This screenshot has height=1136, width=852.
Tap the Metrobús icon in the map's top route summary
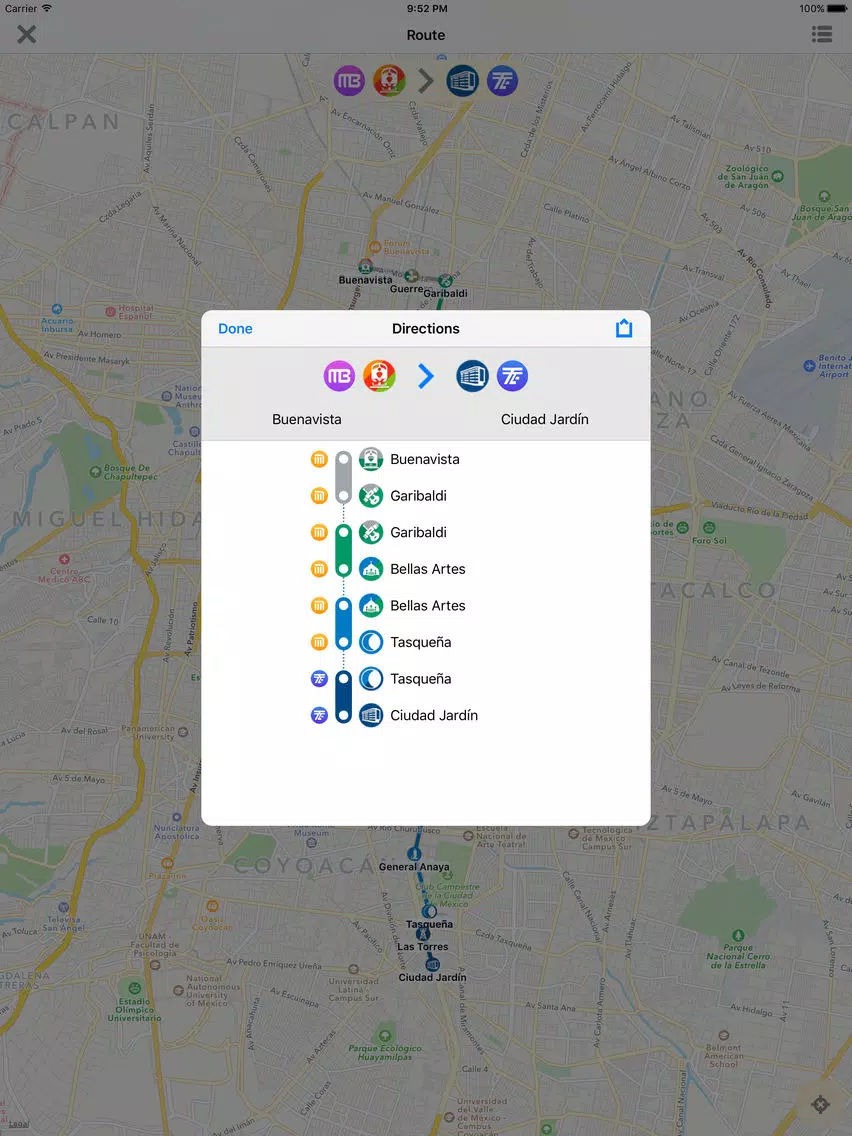point(349,81)
